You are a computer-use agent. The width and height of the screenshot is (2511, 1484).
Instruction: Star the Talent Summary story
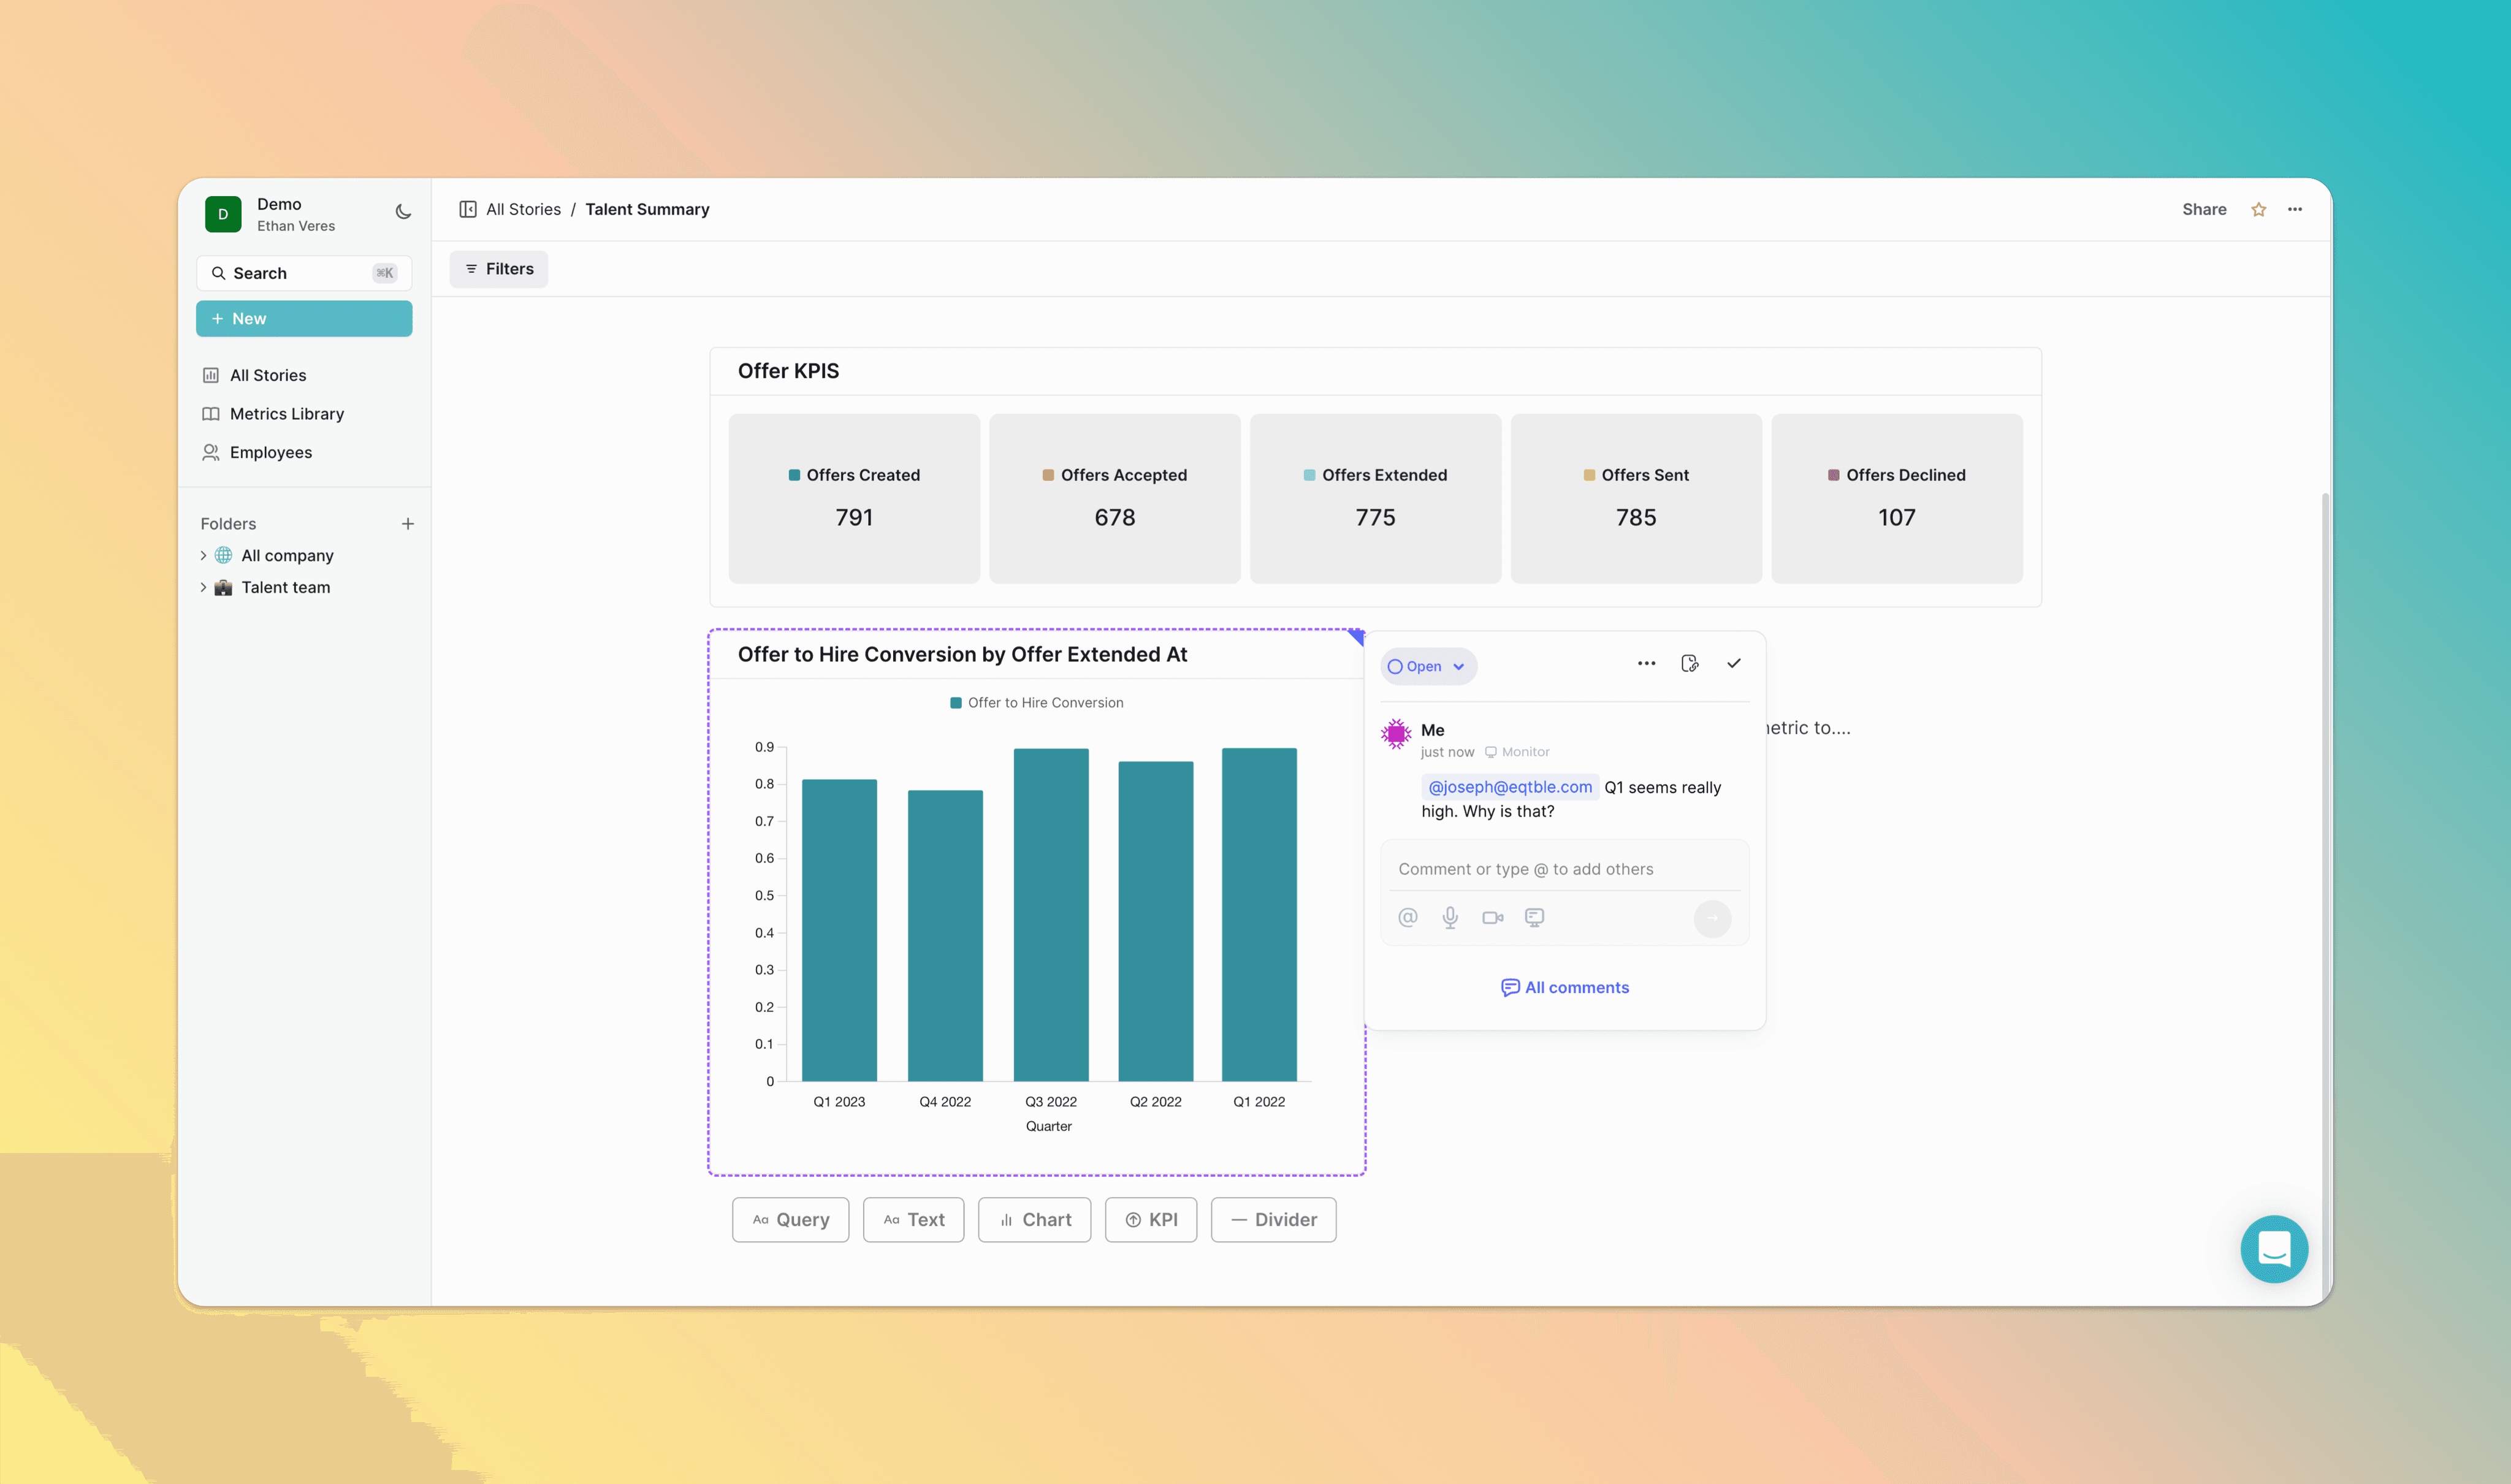coord(2258,209)
